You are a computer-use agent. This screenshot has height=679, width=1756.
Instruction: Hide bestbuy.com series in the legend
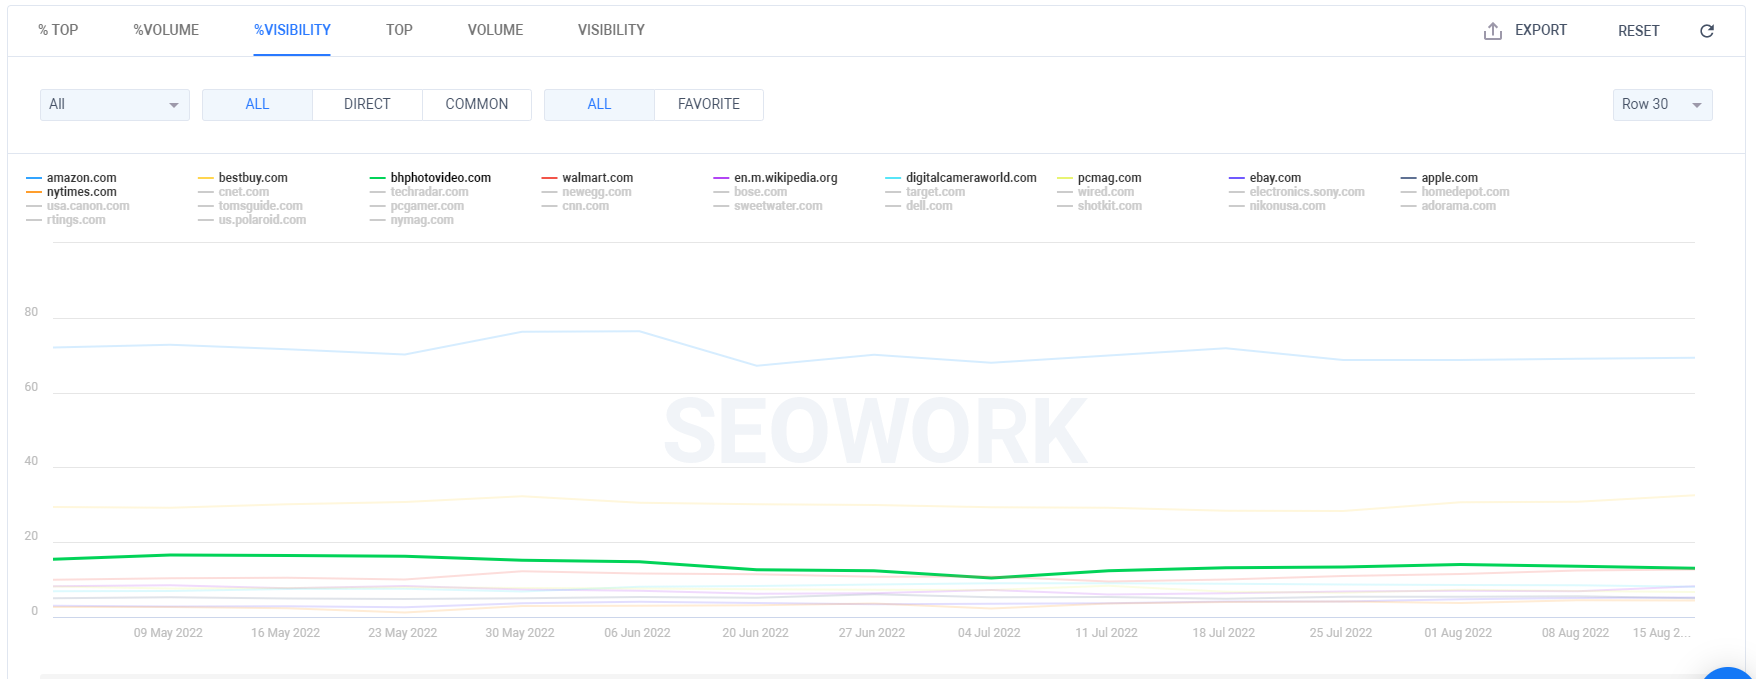(x=243, y=178)
